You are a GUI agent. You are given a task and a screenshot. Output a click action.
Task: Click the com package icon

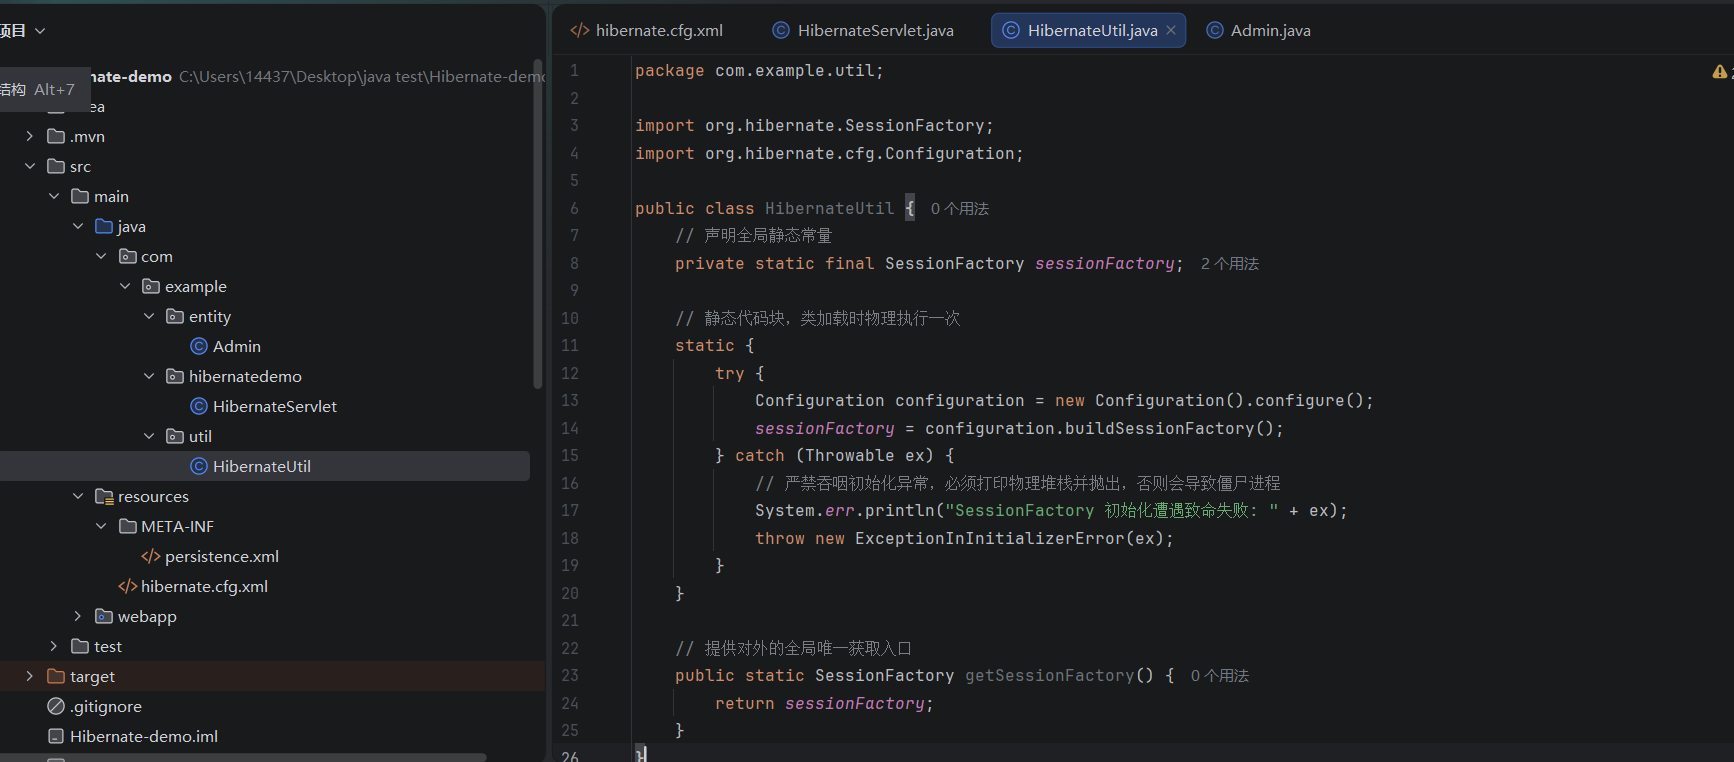click(x=128, y=256)
